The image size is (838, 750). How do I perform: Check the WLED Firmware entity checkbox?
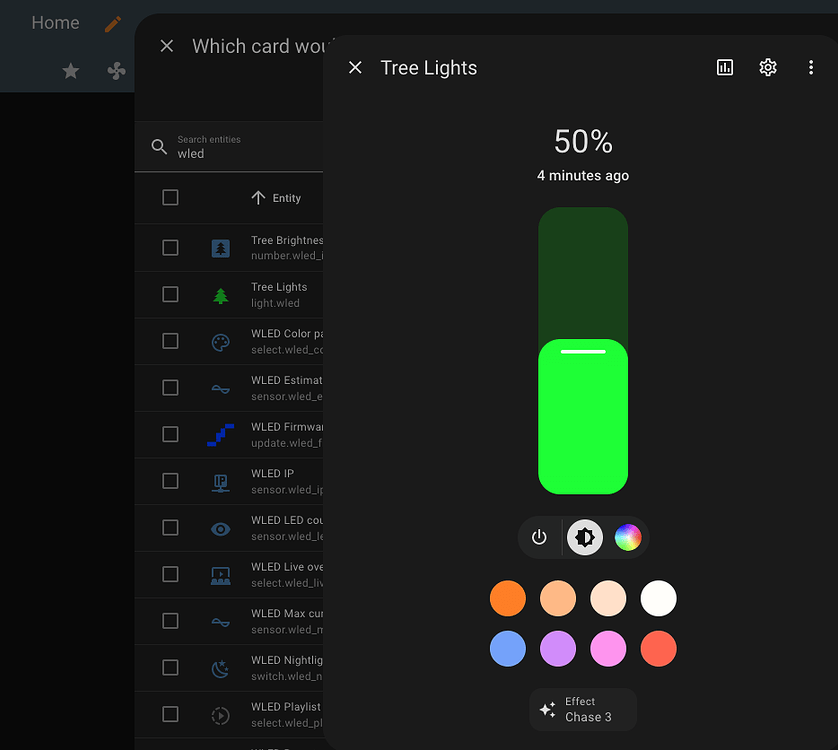170,434
